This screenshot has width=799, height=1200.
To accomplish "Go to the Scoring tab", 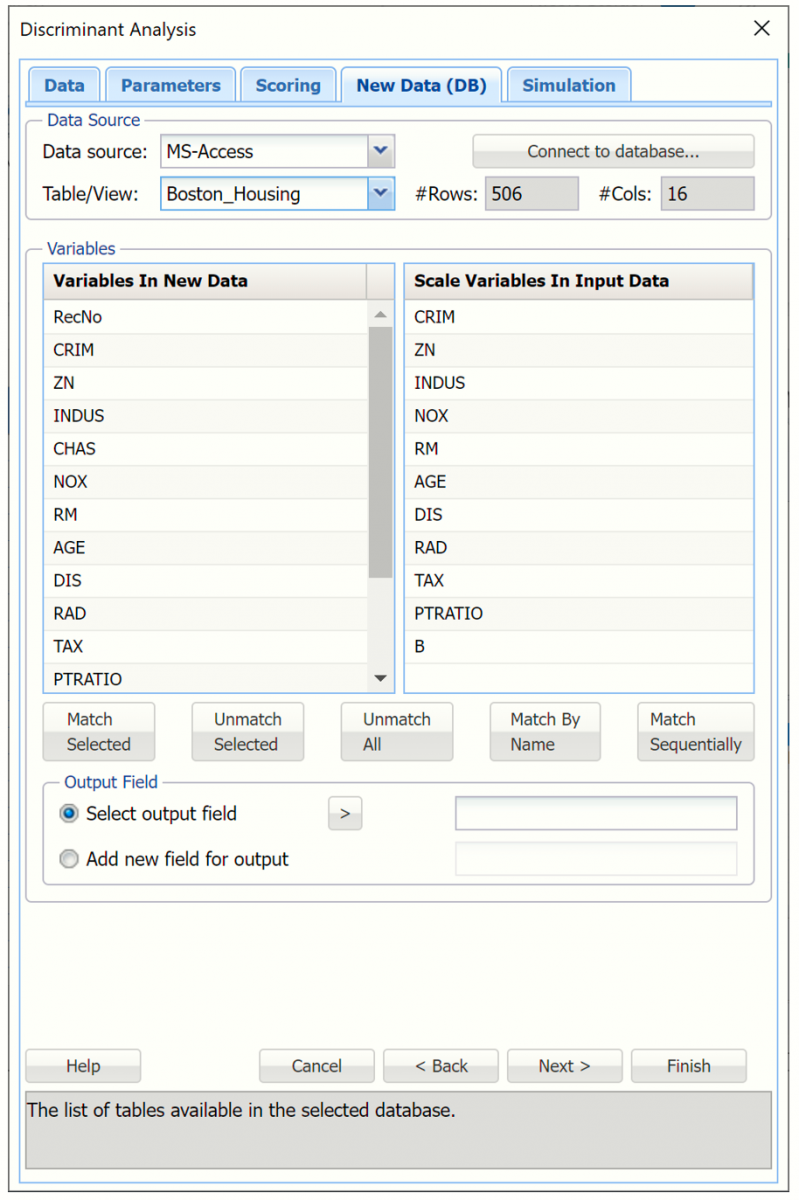I will point(288,86).
